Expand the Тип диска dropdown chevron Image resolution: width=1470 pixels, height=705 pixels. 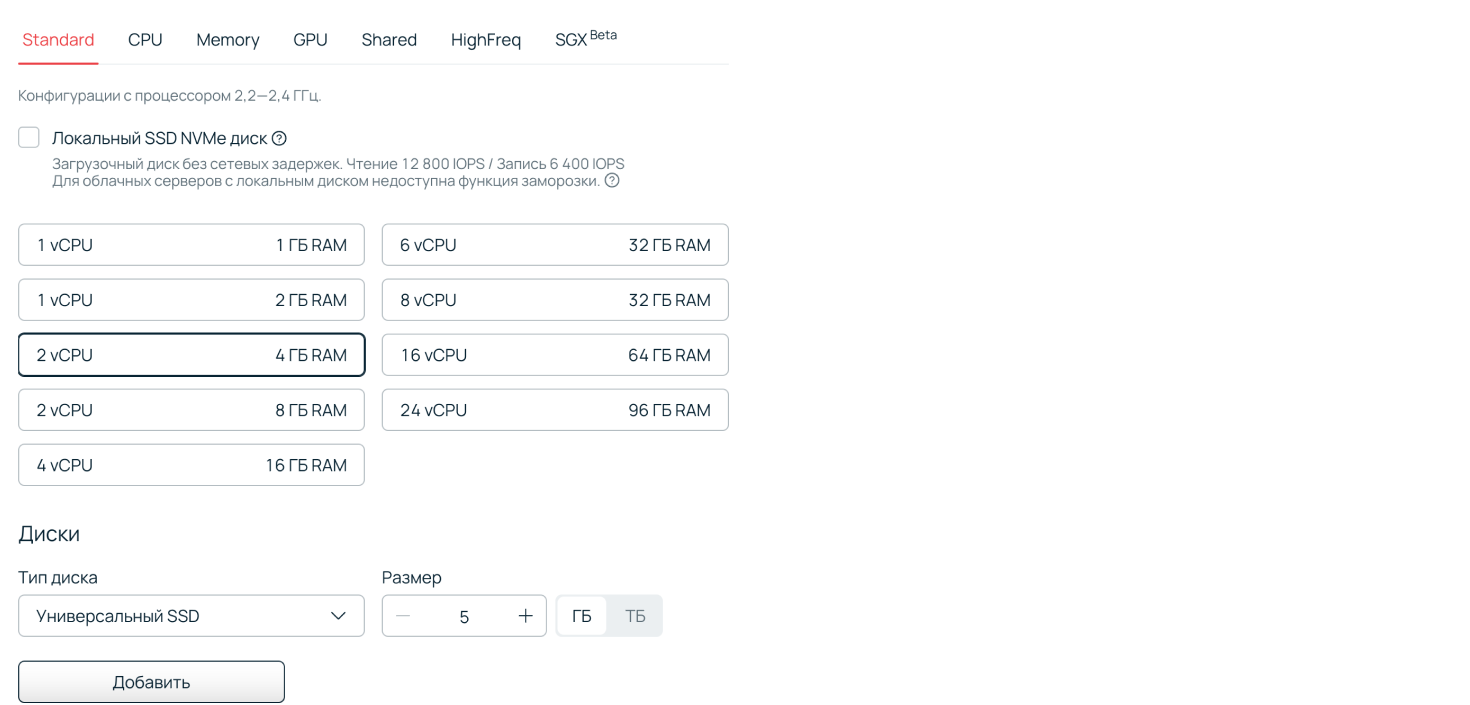337,615
